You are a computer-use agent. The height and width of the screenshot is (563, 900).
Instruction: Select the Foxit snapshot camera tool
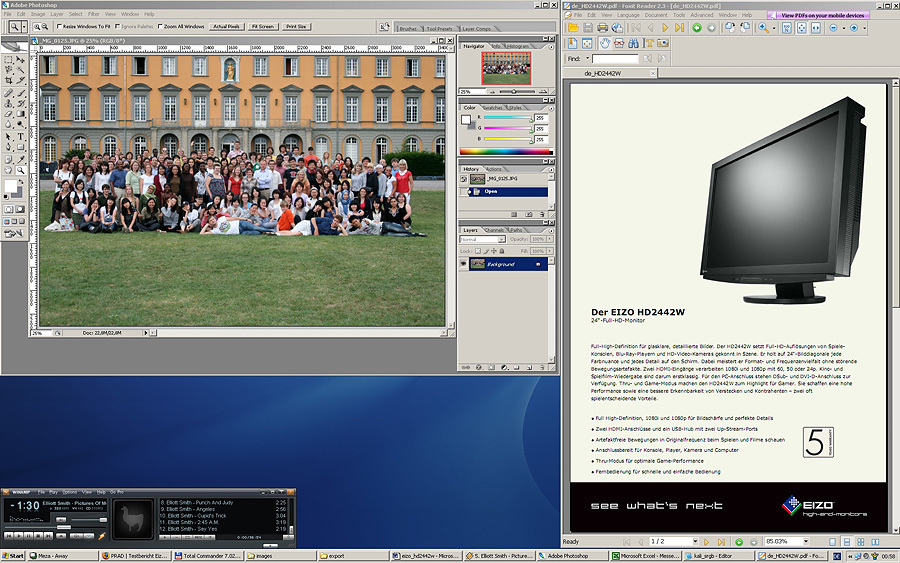click(663, 43)
